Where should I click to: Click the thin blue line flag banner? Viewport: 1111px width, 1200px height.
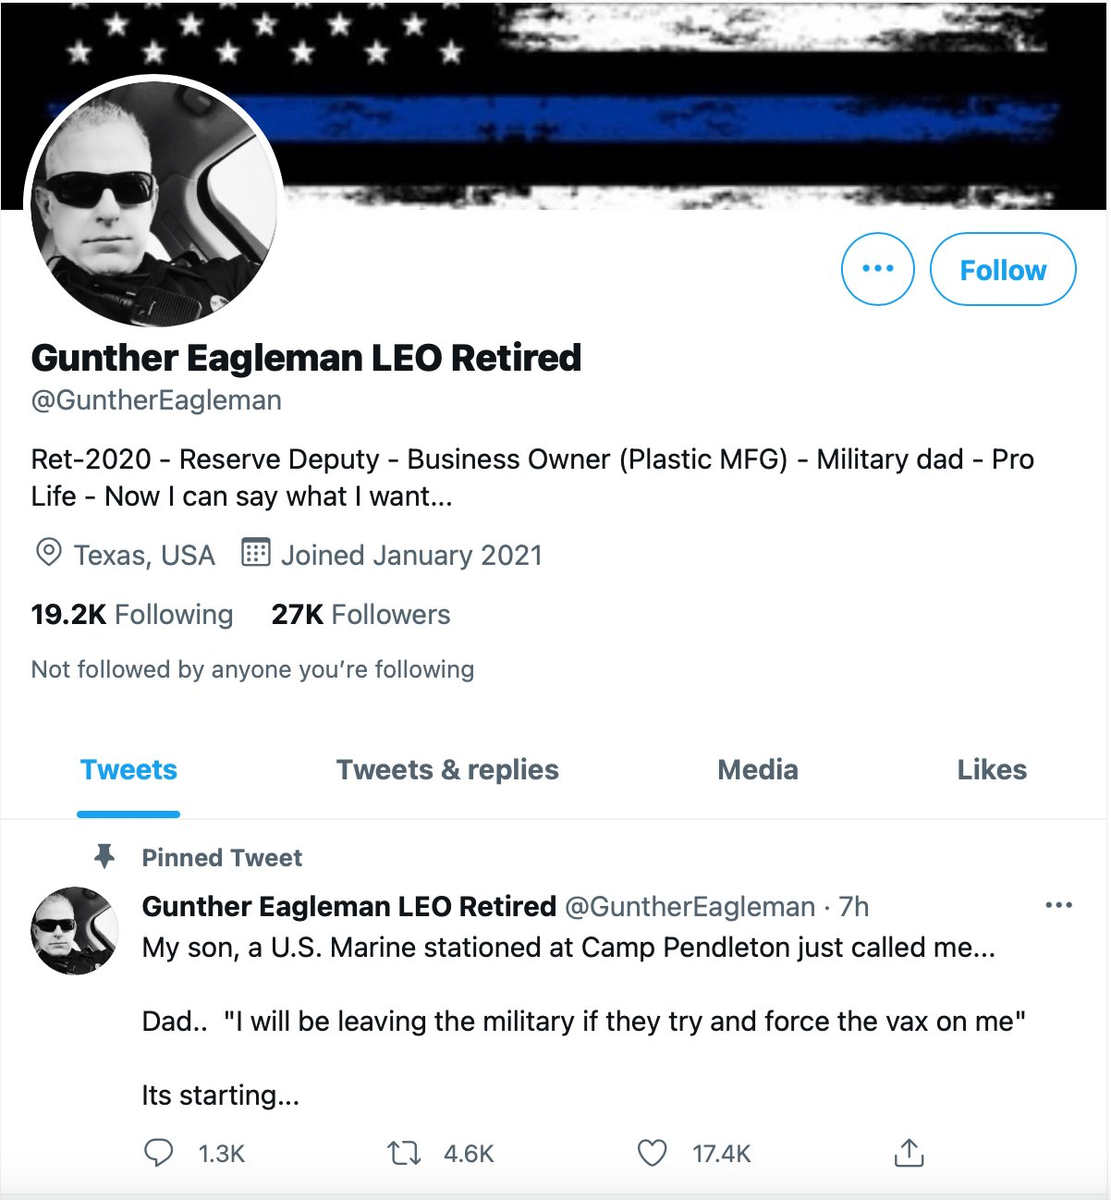[x=700, y=100]
